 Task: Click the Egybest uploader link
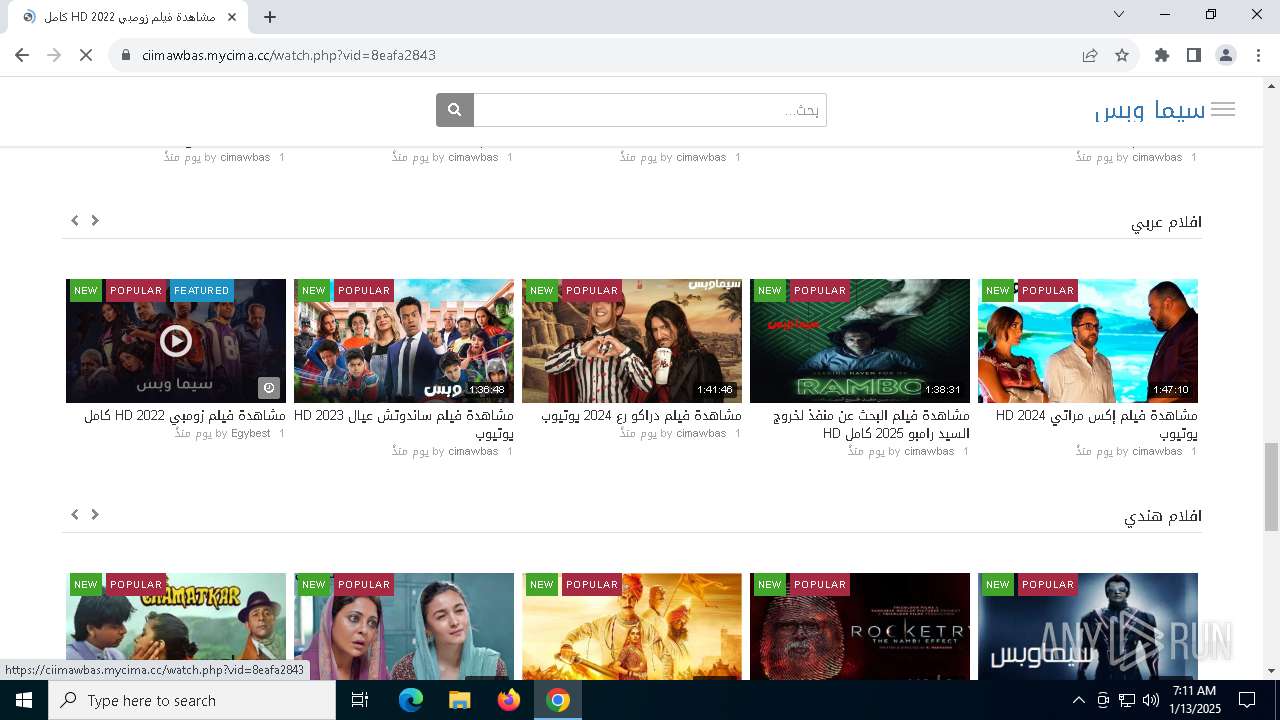251,433
